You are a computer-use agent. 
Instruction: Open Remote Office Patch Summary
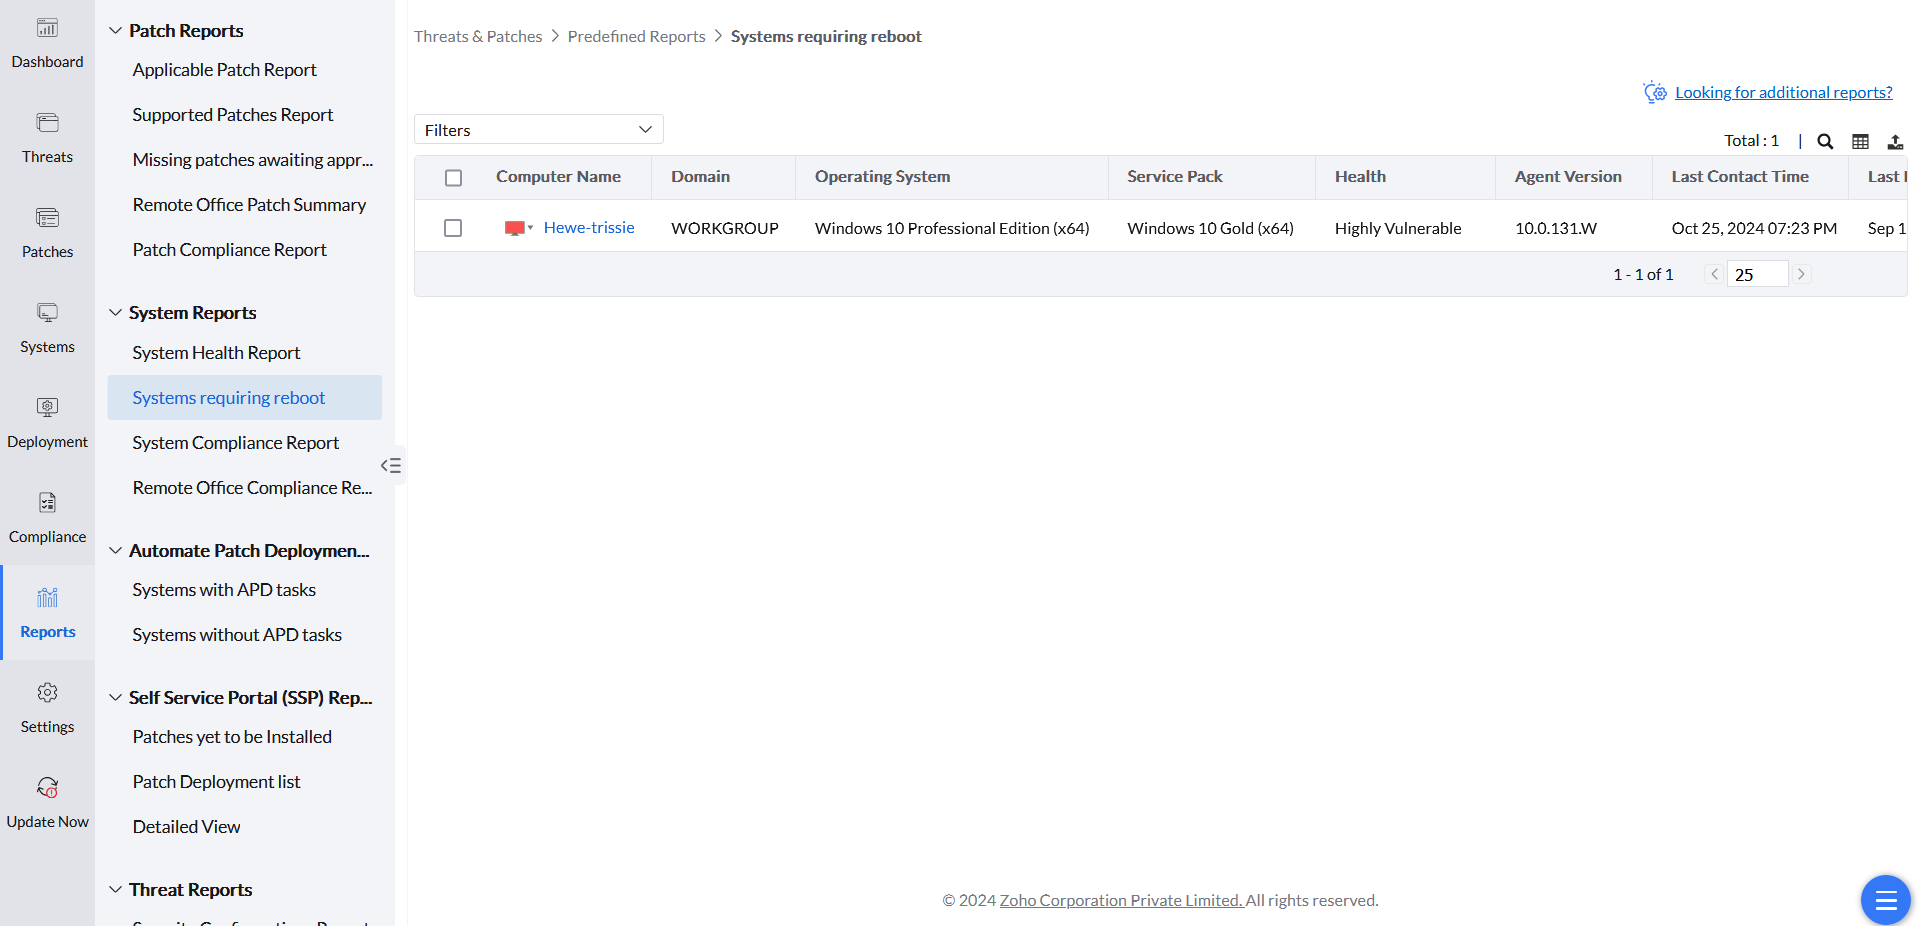click(250, 205)
